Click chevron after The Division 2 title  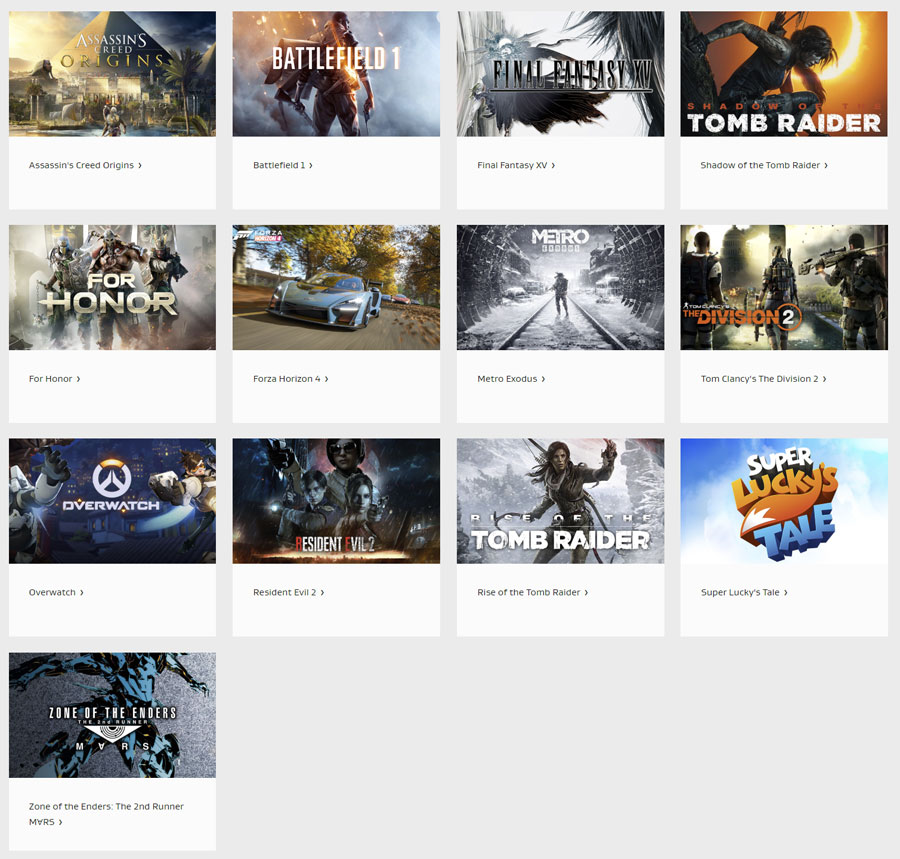[825, 379]
